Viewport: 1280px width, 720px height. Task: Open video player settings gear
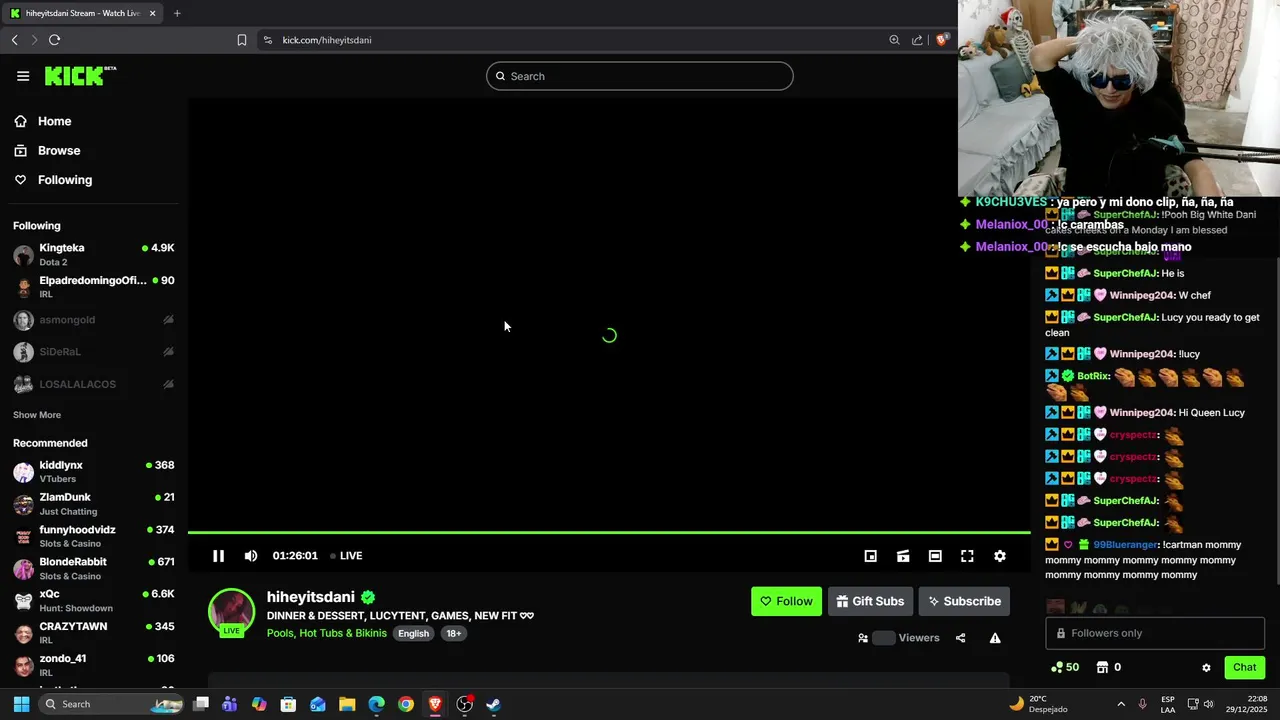pos(999,556)
